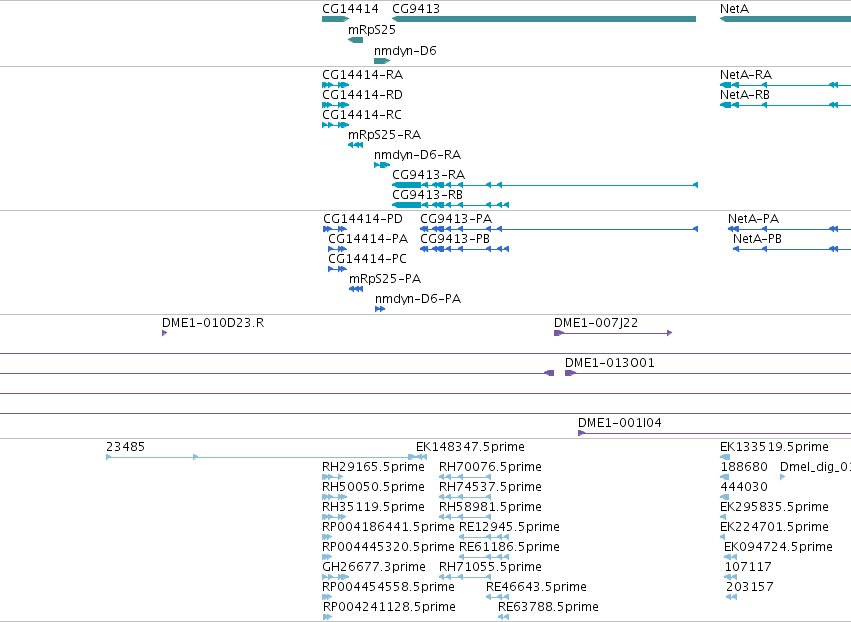This screenshot has height=622, width=851.
Task: Select protein nmdyn-D6-PA
Action: (418, 299)
